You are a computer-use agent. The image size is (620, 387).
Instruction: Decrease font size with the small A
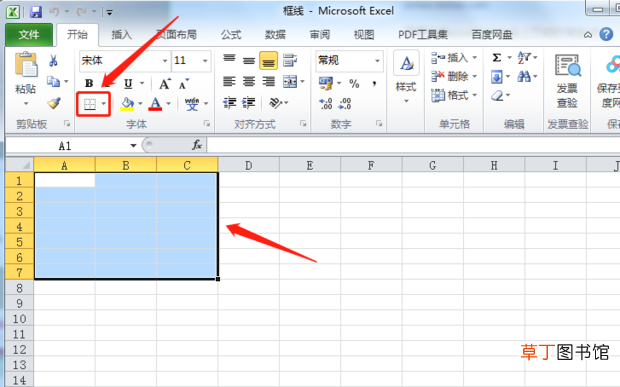pyautogui.click(x=184, y=84)
